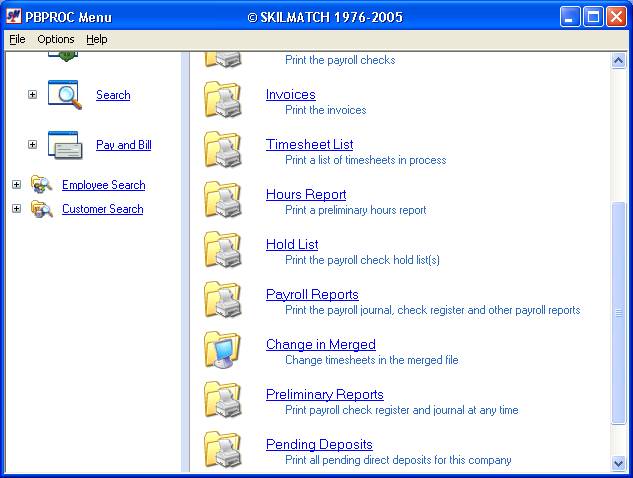Viewport: 633px width, 478px height.
Task: Click the vertical scrollbar thumb
Action: click(x=618, y=312)
